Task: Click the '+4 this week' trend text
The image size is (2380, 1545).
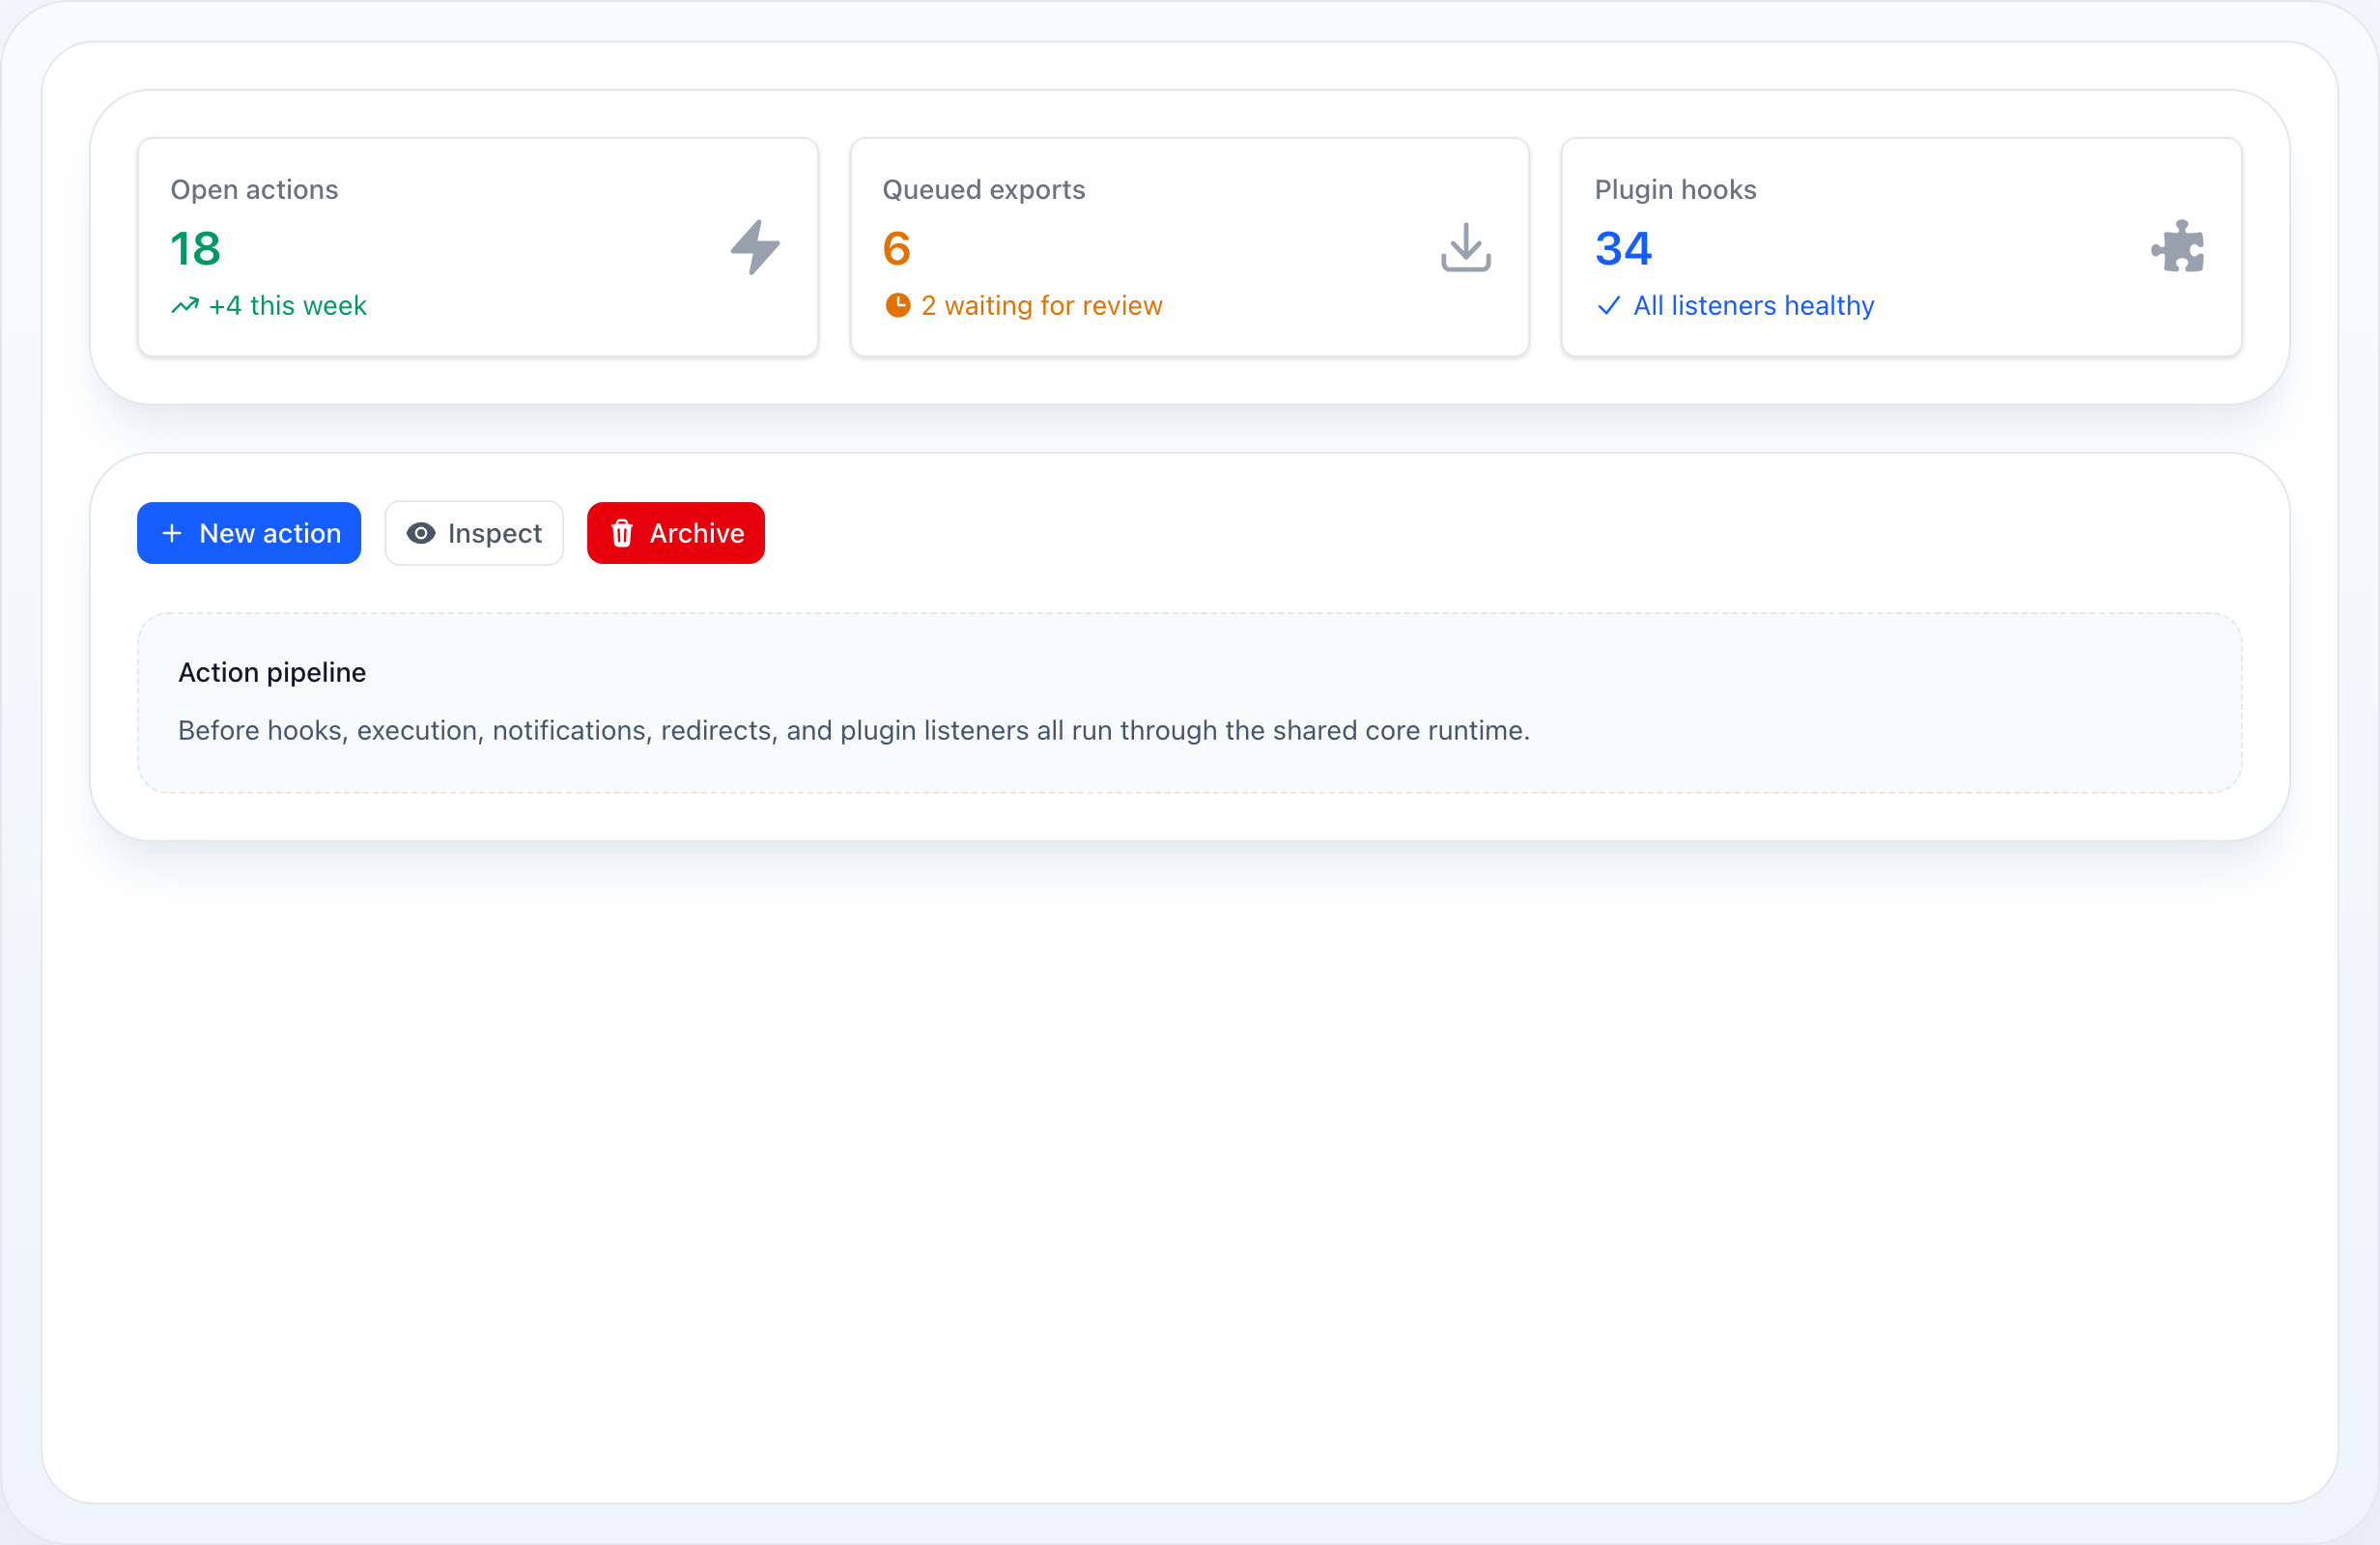Action: [288, 306]
